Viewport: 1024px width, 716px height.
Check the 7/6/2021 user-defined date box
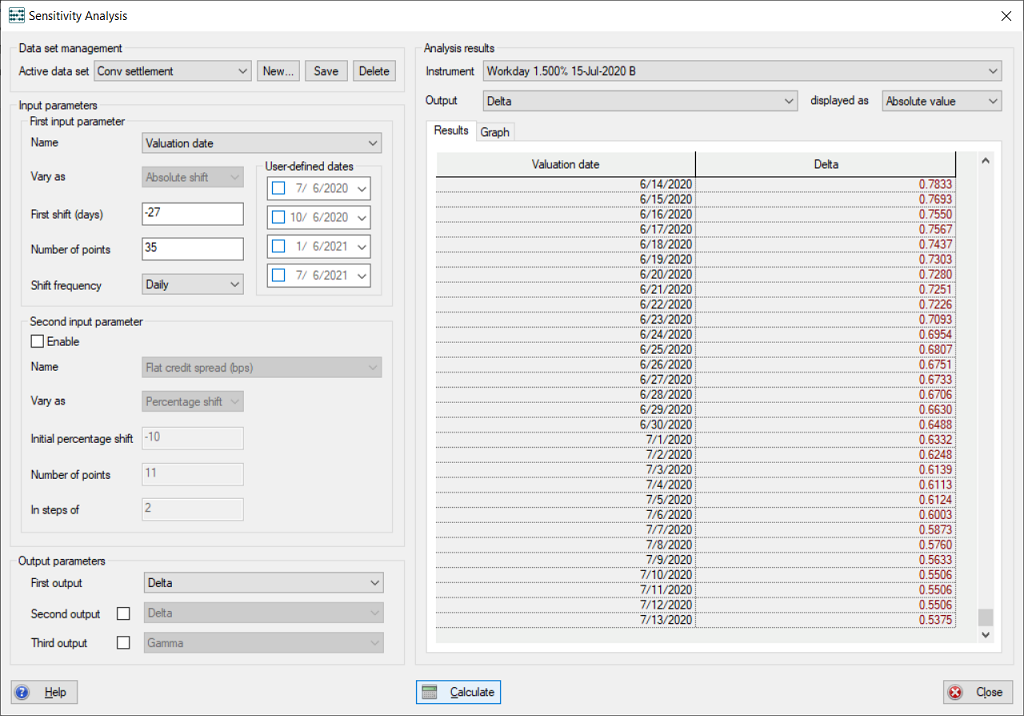[278, 275]
